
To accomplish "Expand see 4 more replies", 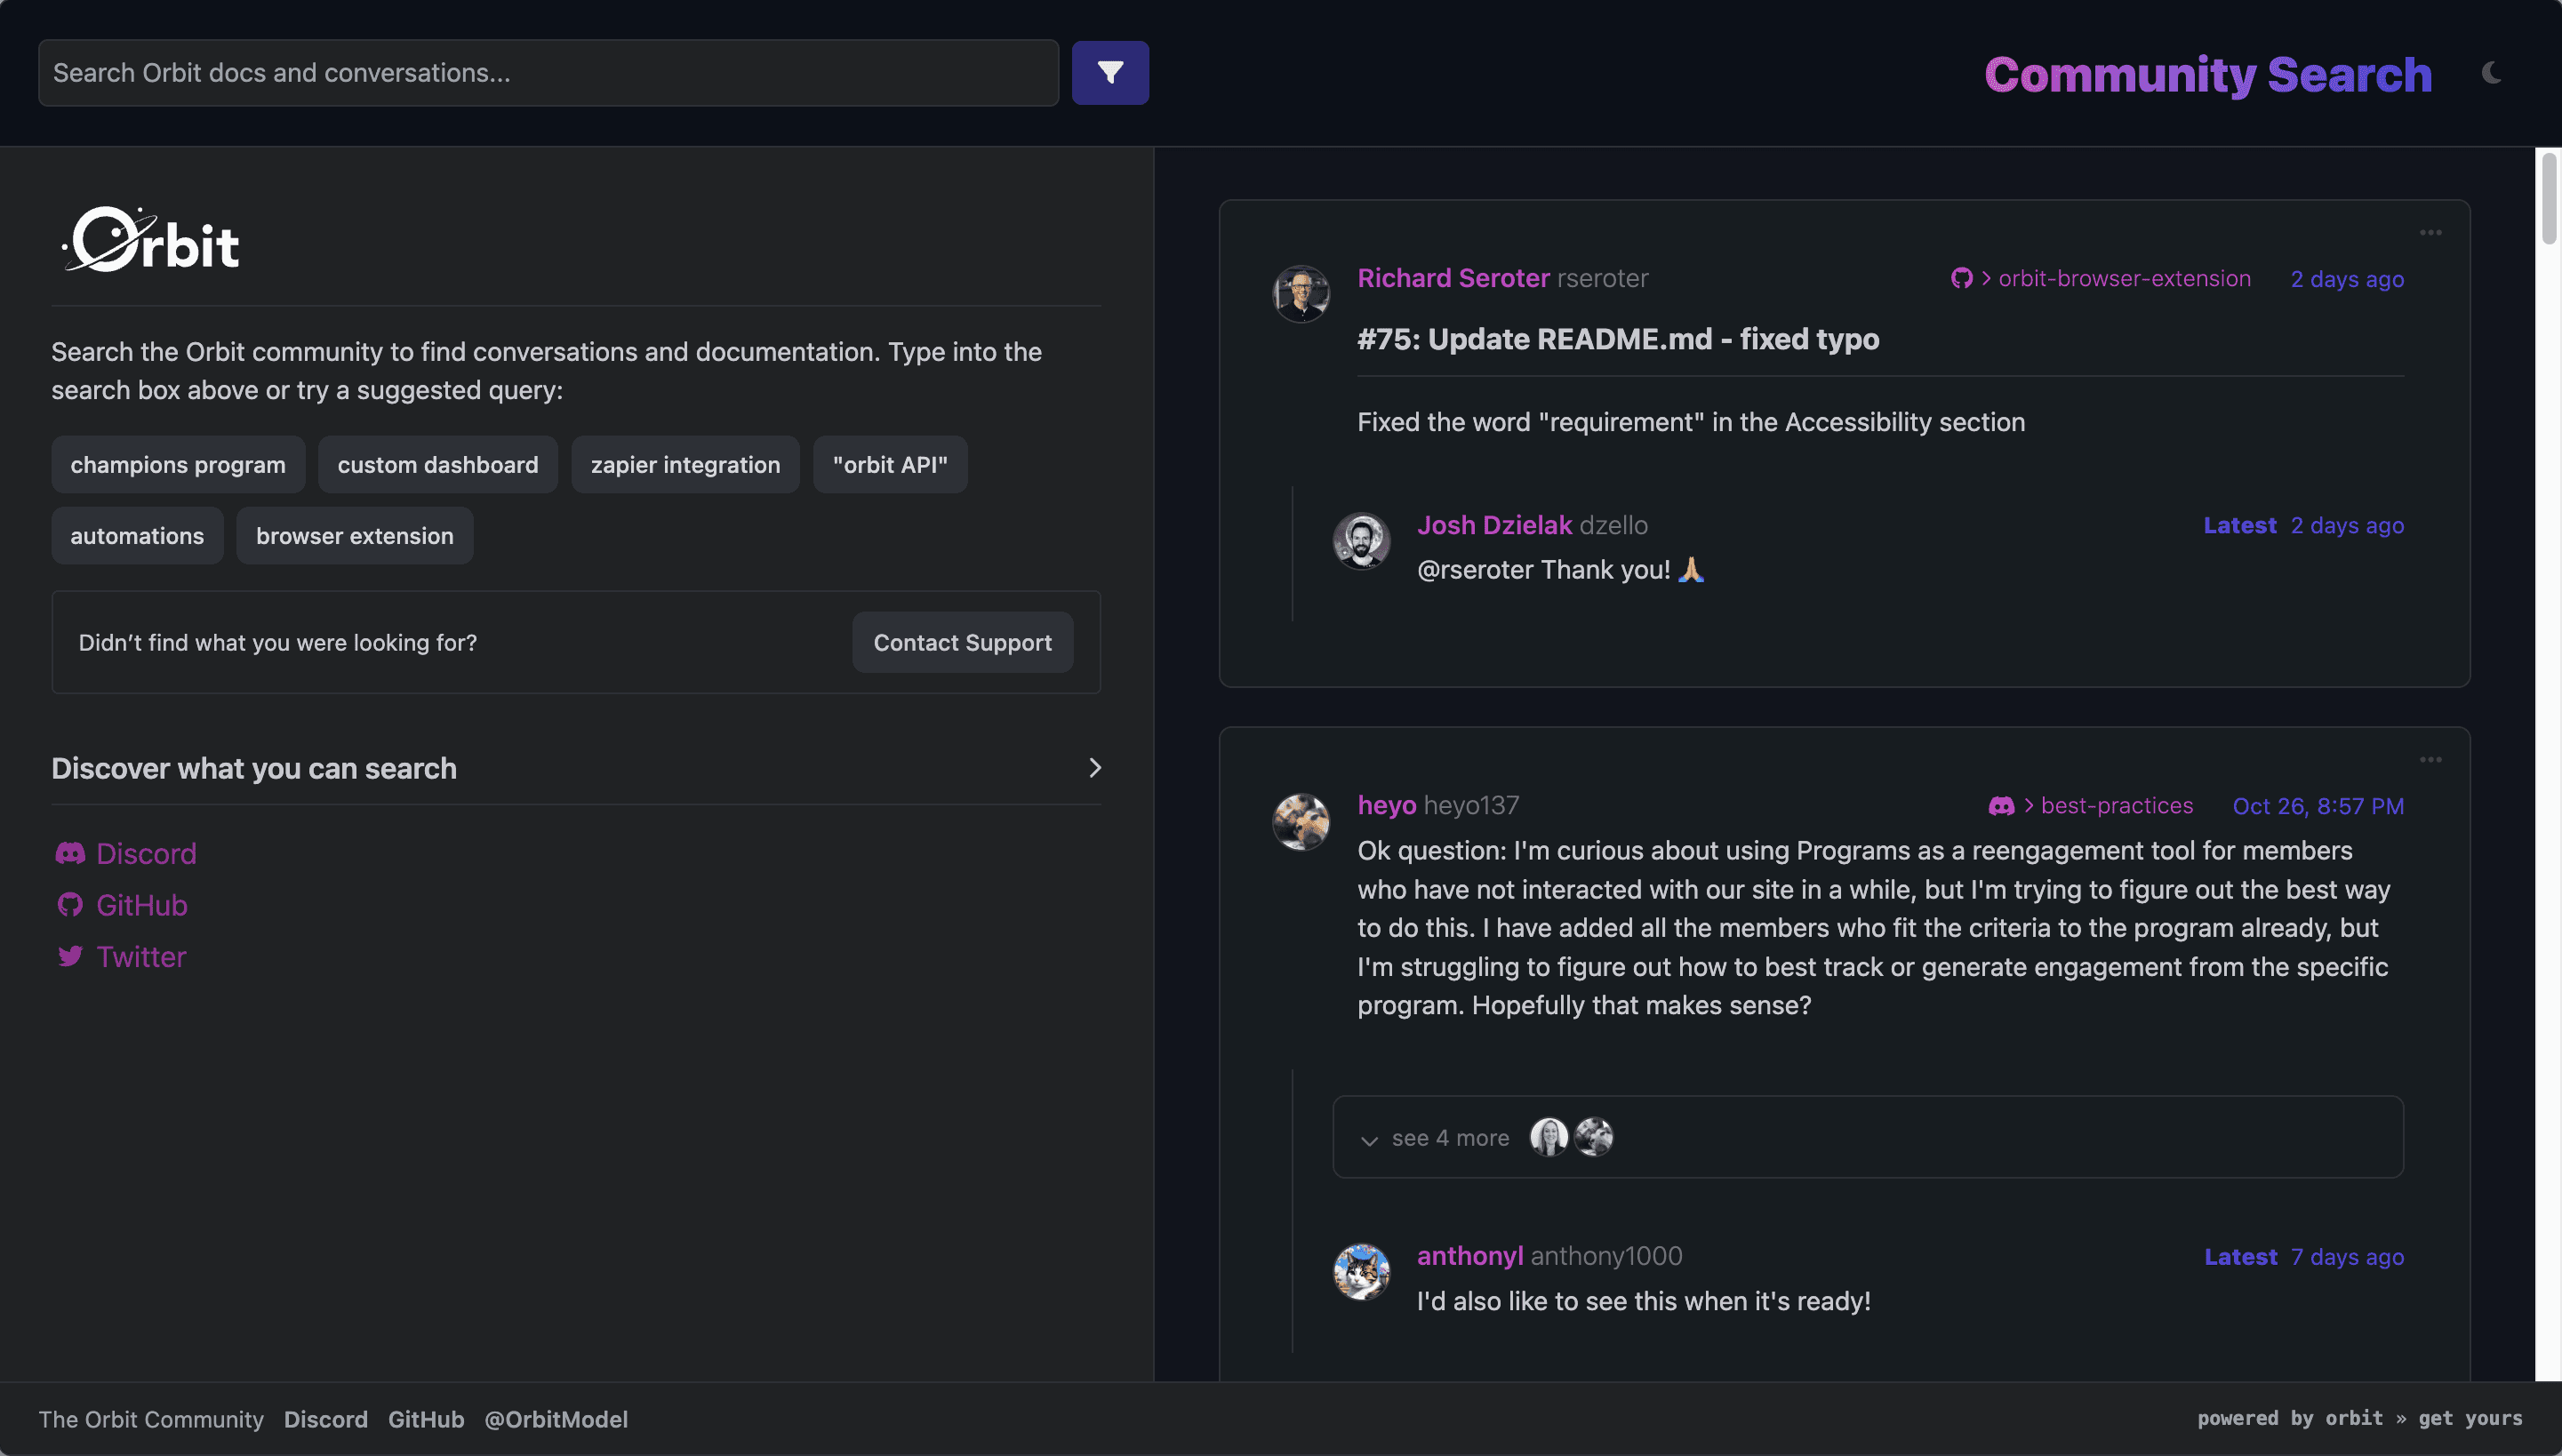I will pyautogui.click(x=1867, y=1137).
